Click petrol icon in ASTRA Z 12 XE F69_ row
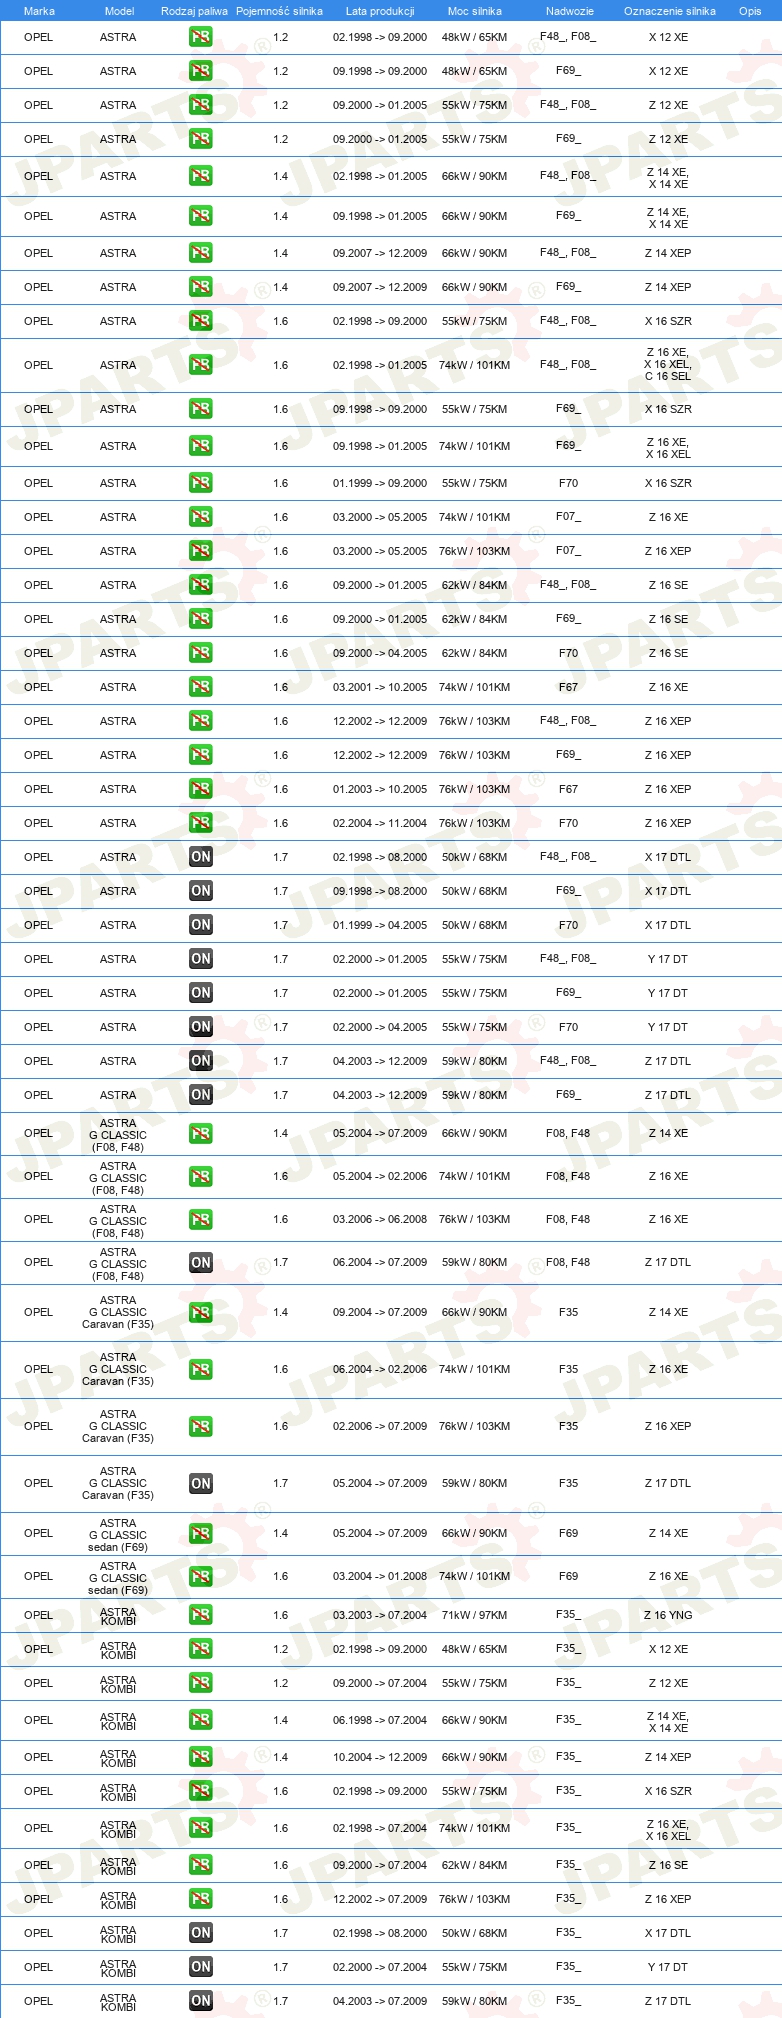Image resolution: width=782 pixels, height=2018 pixels. 201,139
